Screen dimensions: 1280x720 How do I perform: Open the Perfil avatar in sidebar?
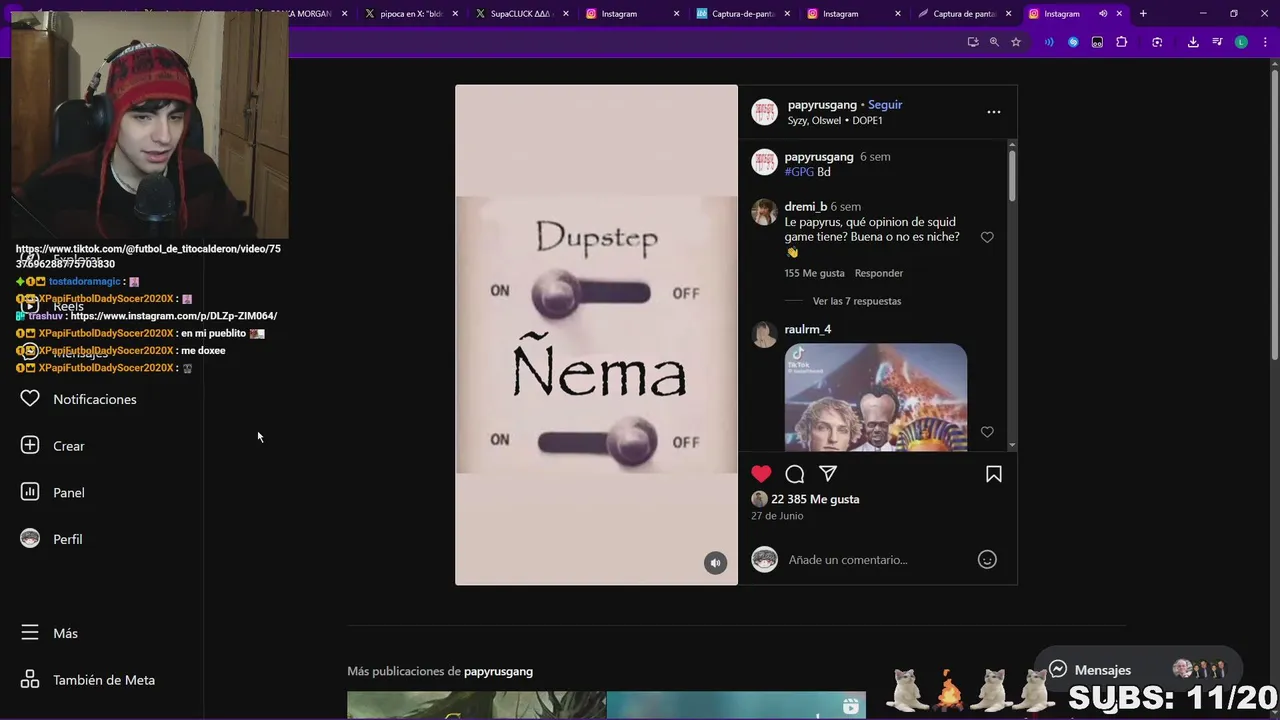tap(30, 539)
